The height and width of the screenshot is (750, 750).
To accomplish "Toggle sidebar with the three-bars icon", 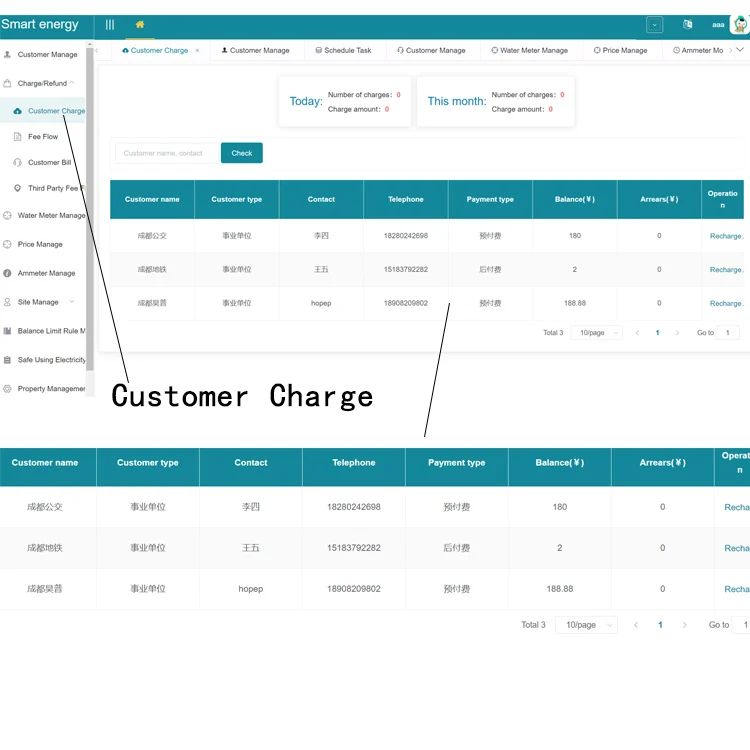I will [110, 24].
